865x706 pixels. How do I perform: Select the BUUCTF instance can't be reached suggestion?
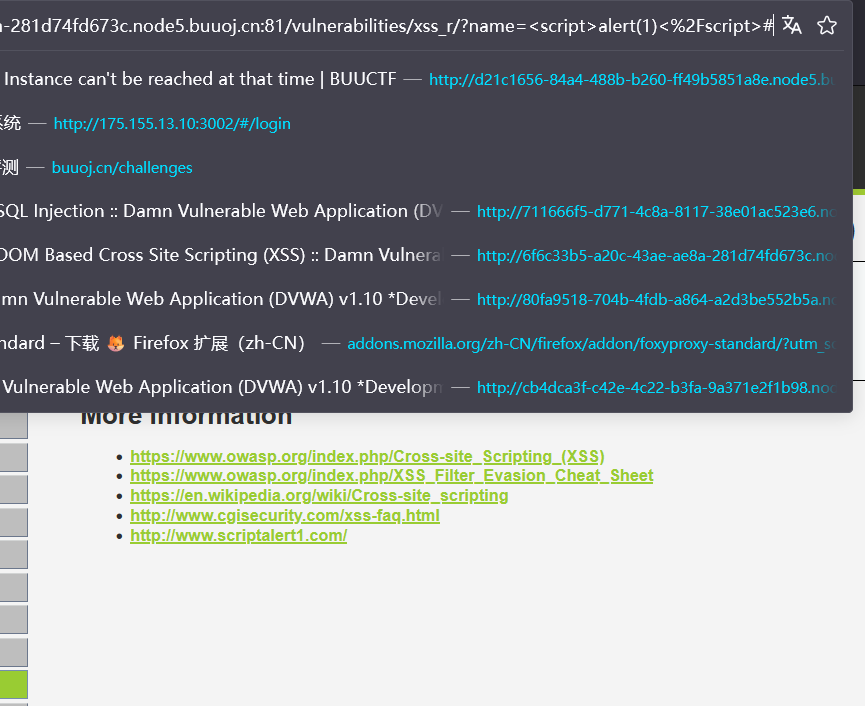pyautogui.click(x=422, y=79)
